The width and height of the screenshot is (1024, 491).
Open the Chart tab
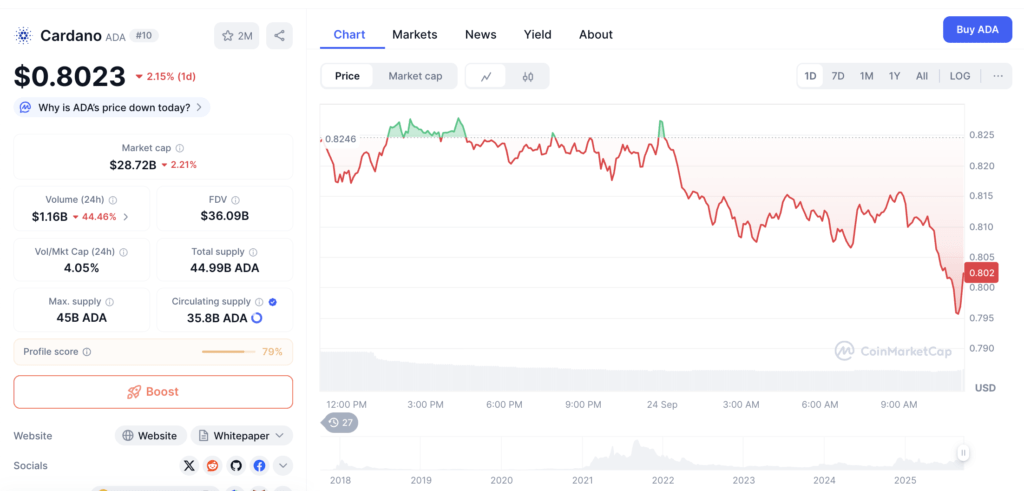pyautogui.click(x=349, y=35)
